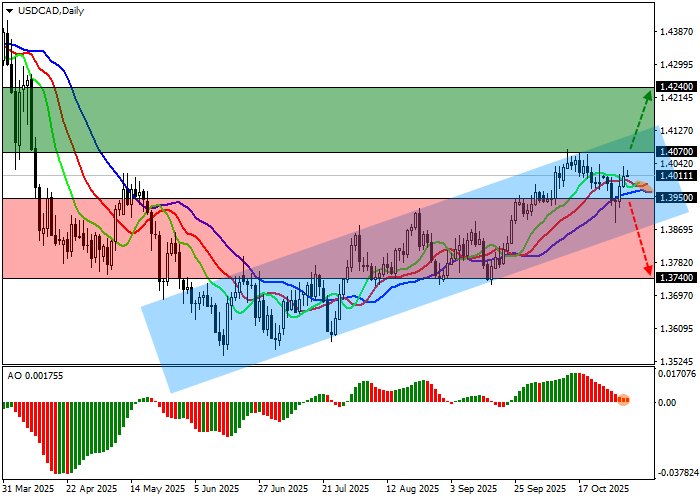
Task: Click the 1.38695 price axis value
Action: pyautogui.click(x=677, y=229)
